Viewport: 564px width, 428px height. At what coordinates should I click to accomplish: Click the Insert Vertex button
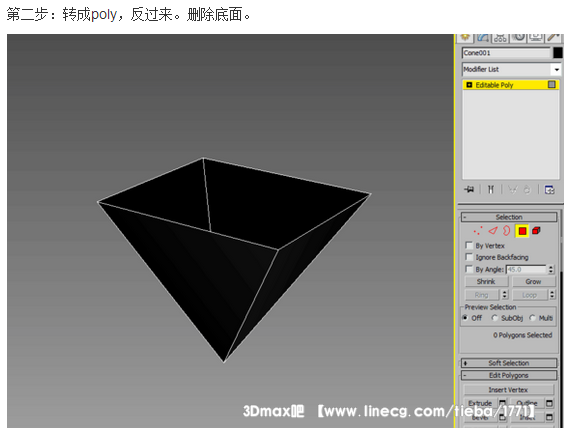pyautogui.click(x=508, y=390)
